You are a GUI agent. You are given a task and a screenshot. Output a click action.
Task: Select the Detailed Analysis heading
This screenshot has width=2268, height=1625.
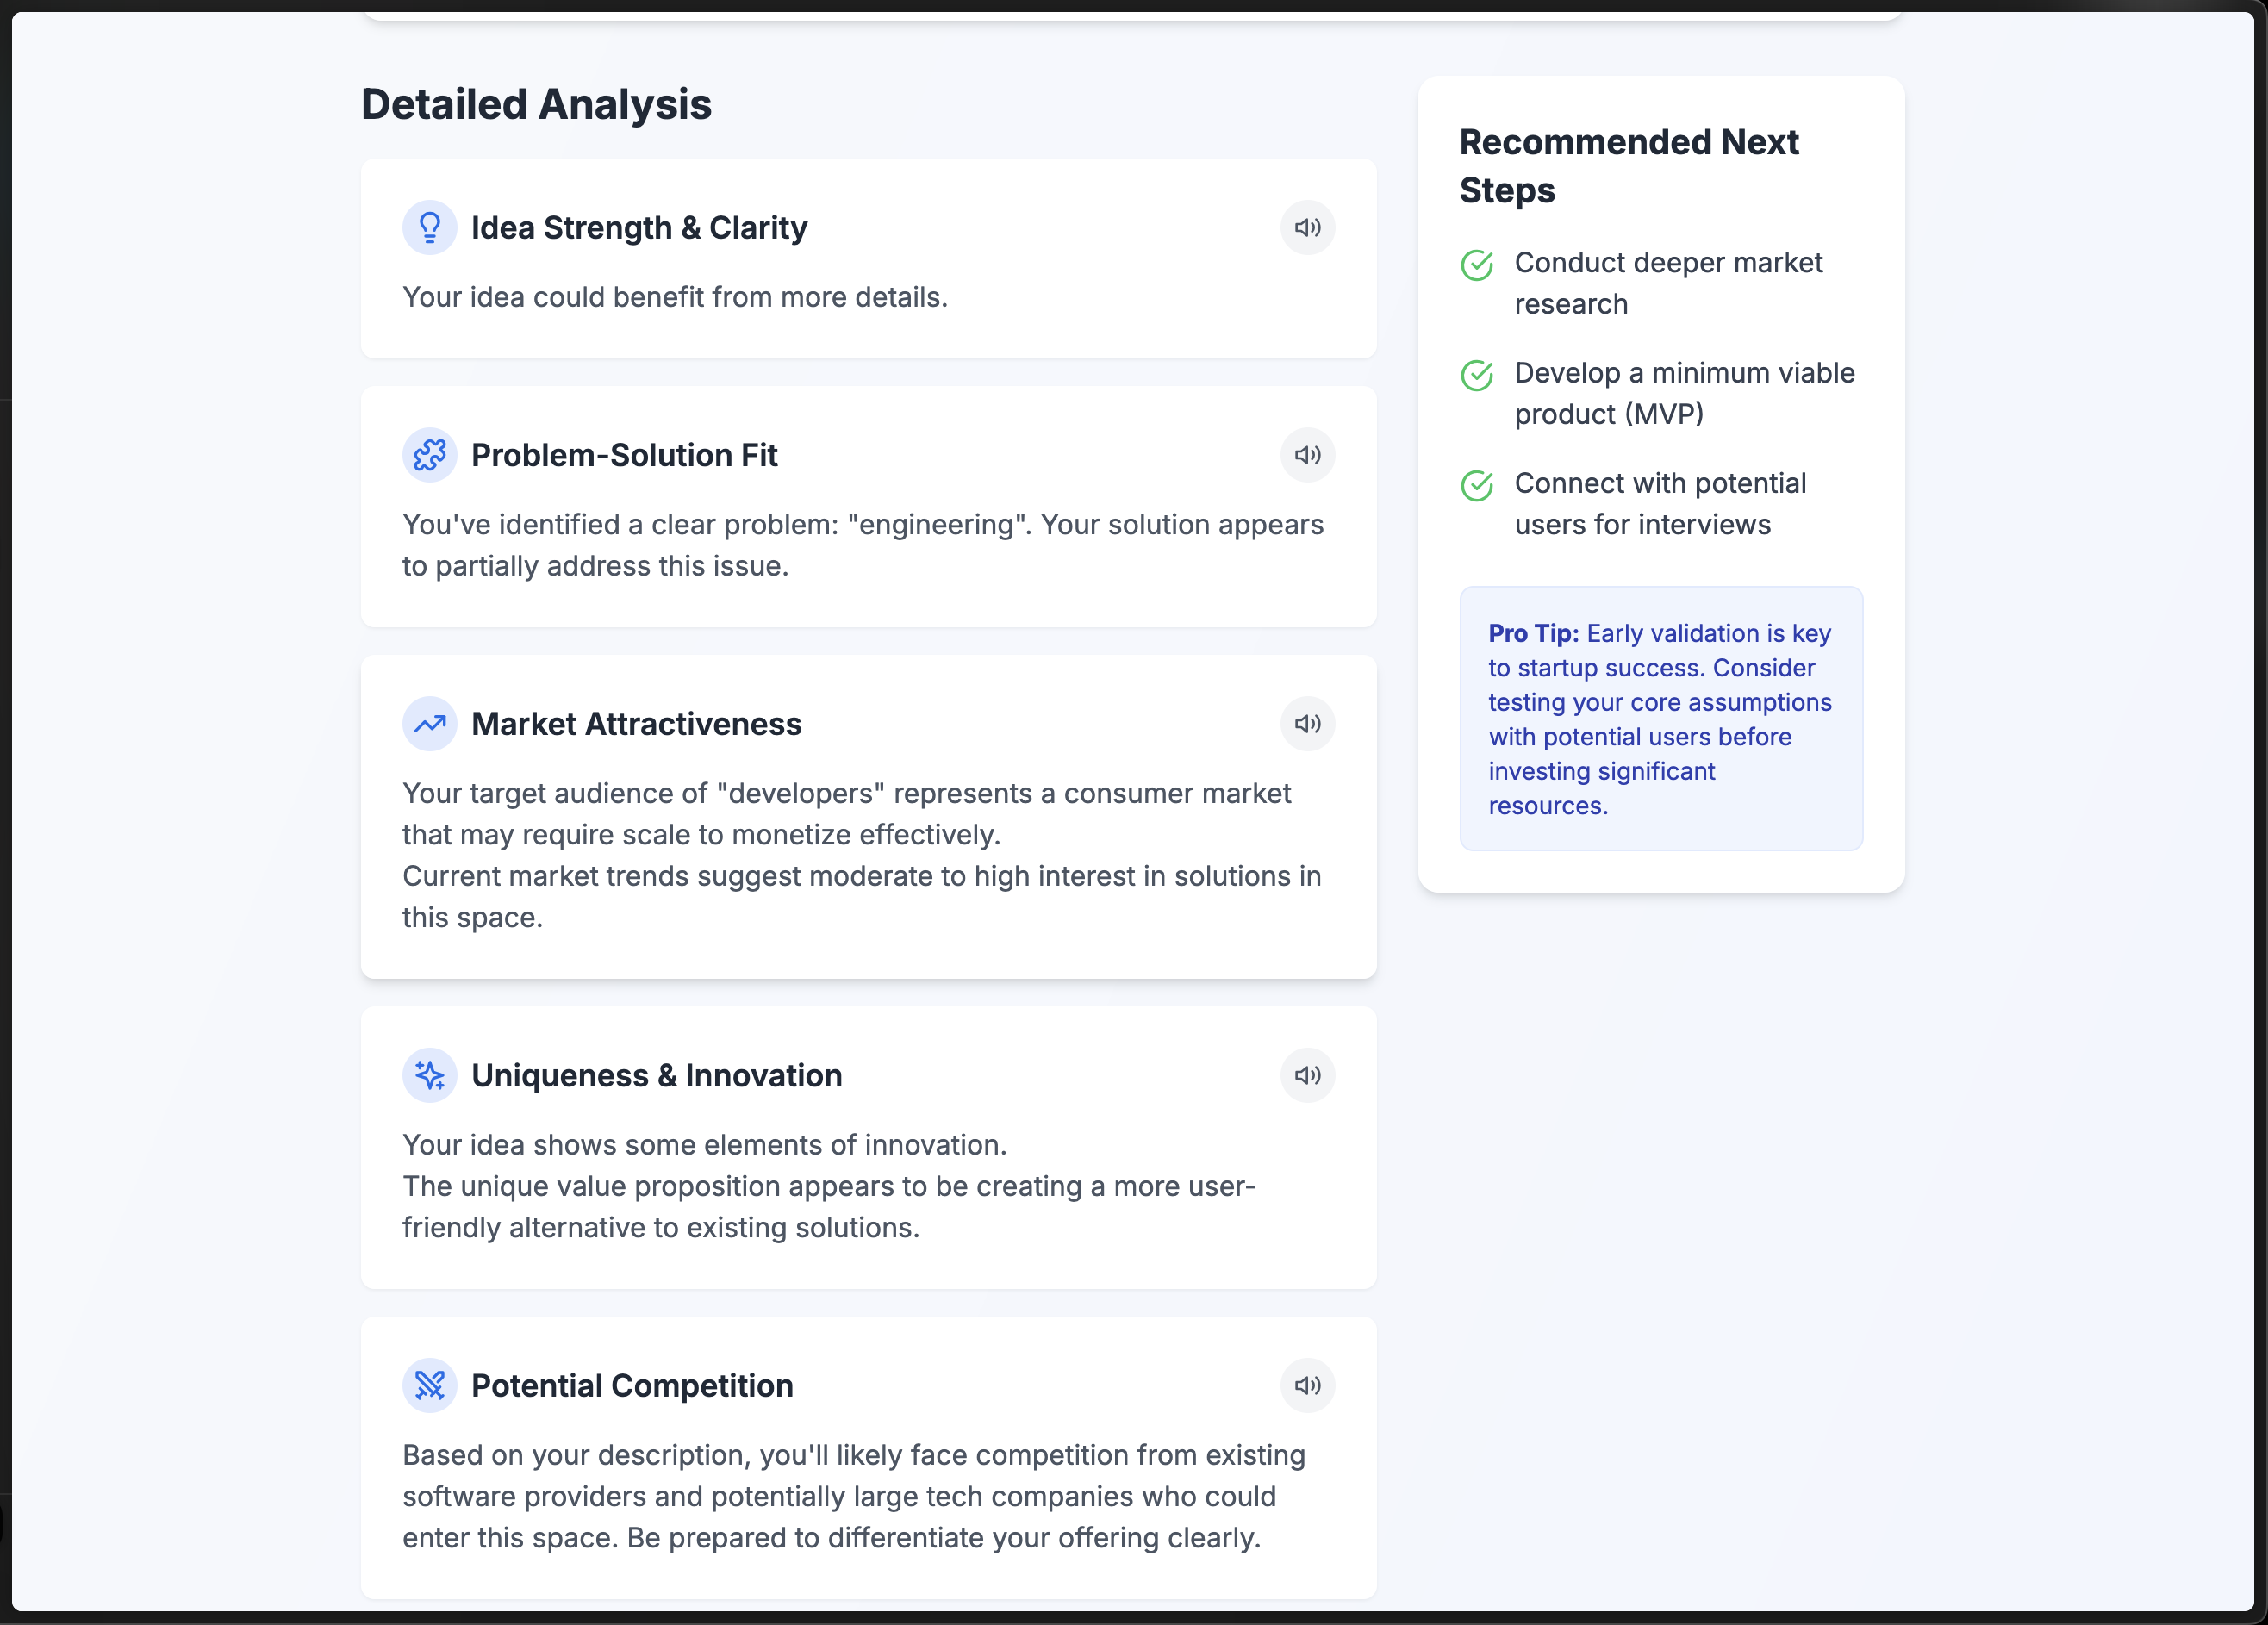click(x=536, y=104)
